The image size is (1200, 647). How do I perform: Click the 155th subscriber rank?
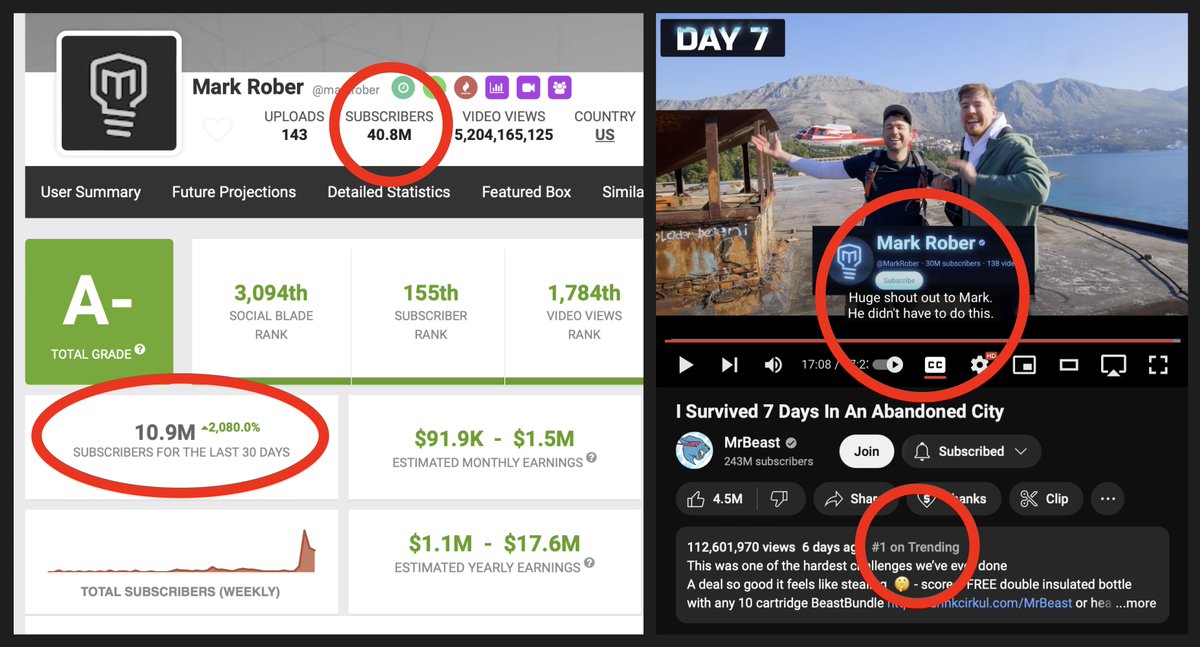pos(431,293)
